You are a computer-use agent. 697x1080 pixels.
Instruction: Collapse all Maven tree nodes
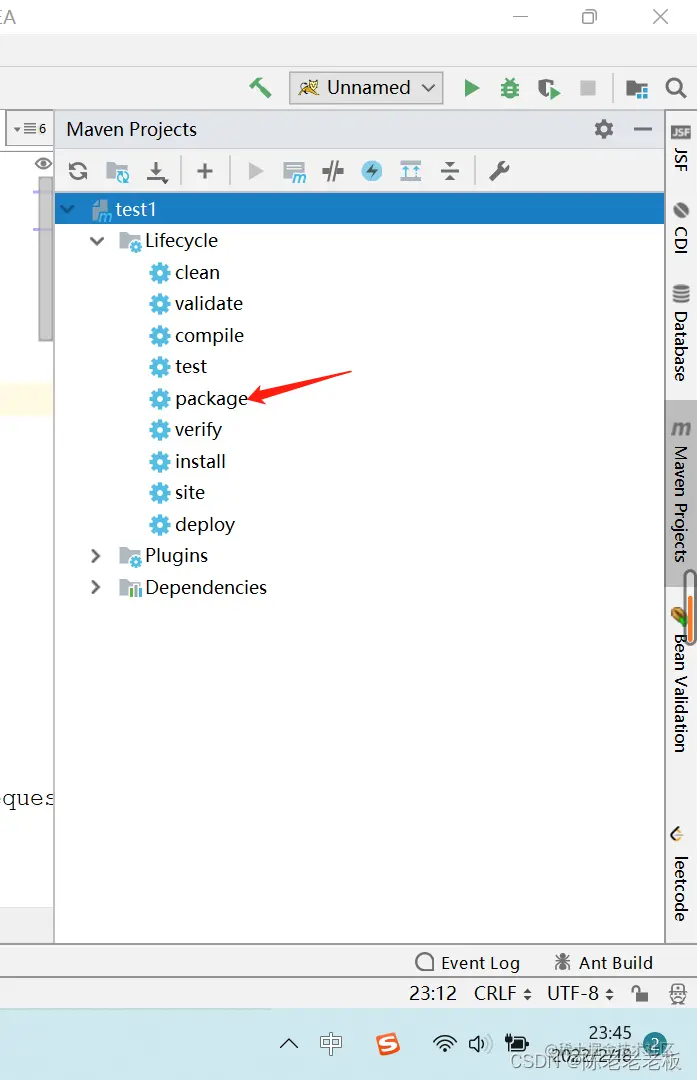click(x=450, y=171)
